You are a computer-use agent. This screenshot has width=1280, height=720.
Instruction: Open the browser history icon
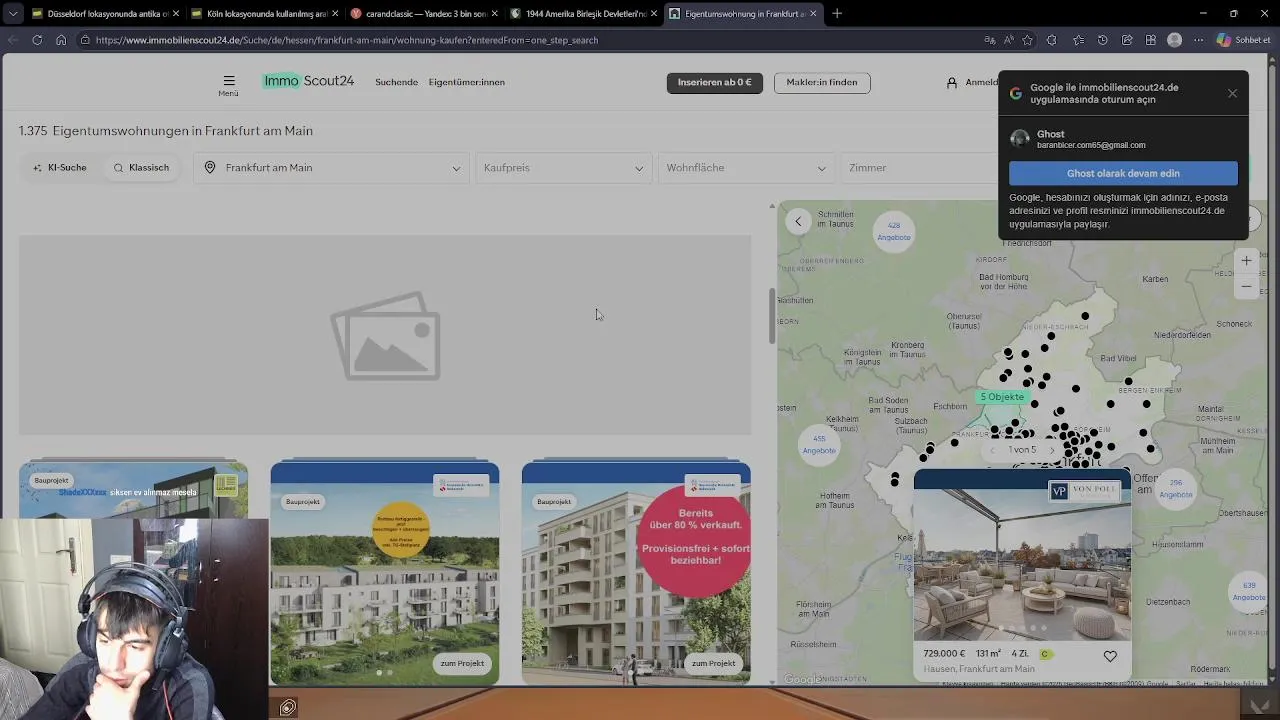tap(1102, 40)
